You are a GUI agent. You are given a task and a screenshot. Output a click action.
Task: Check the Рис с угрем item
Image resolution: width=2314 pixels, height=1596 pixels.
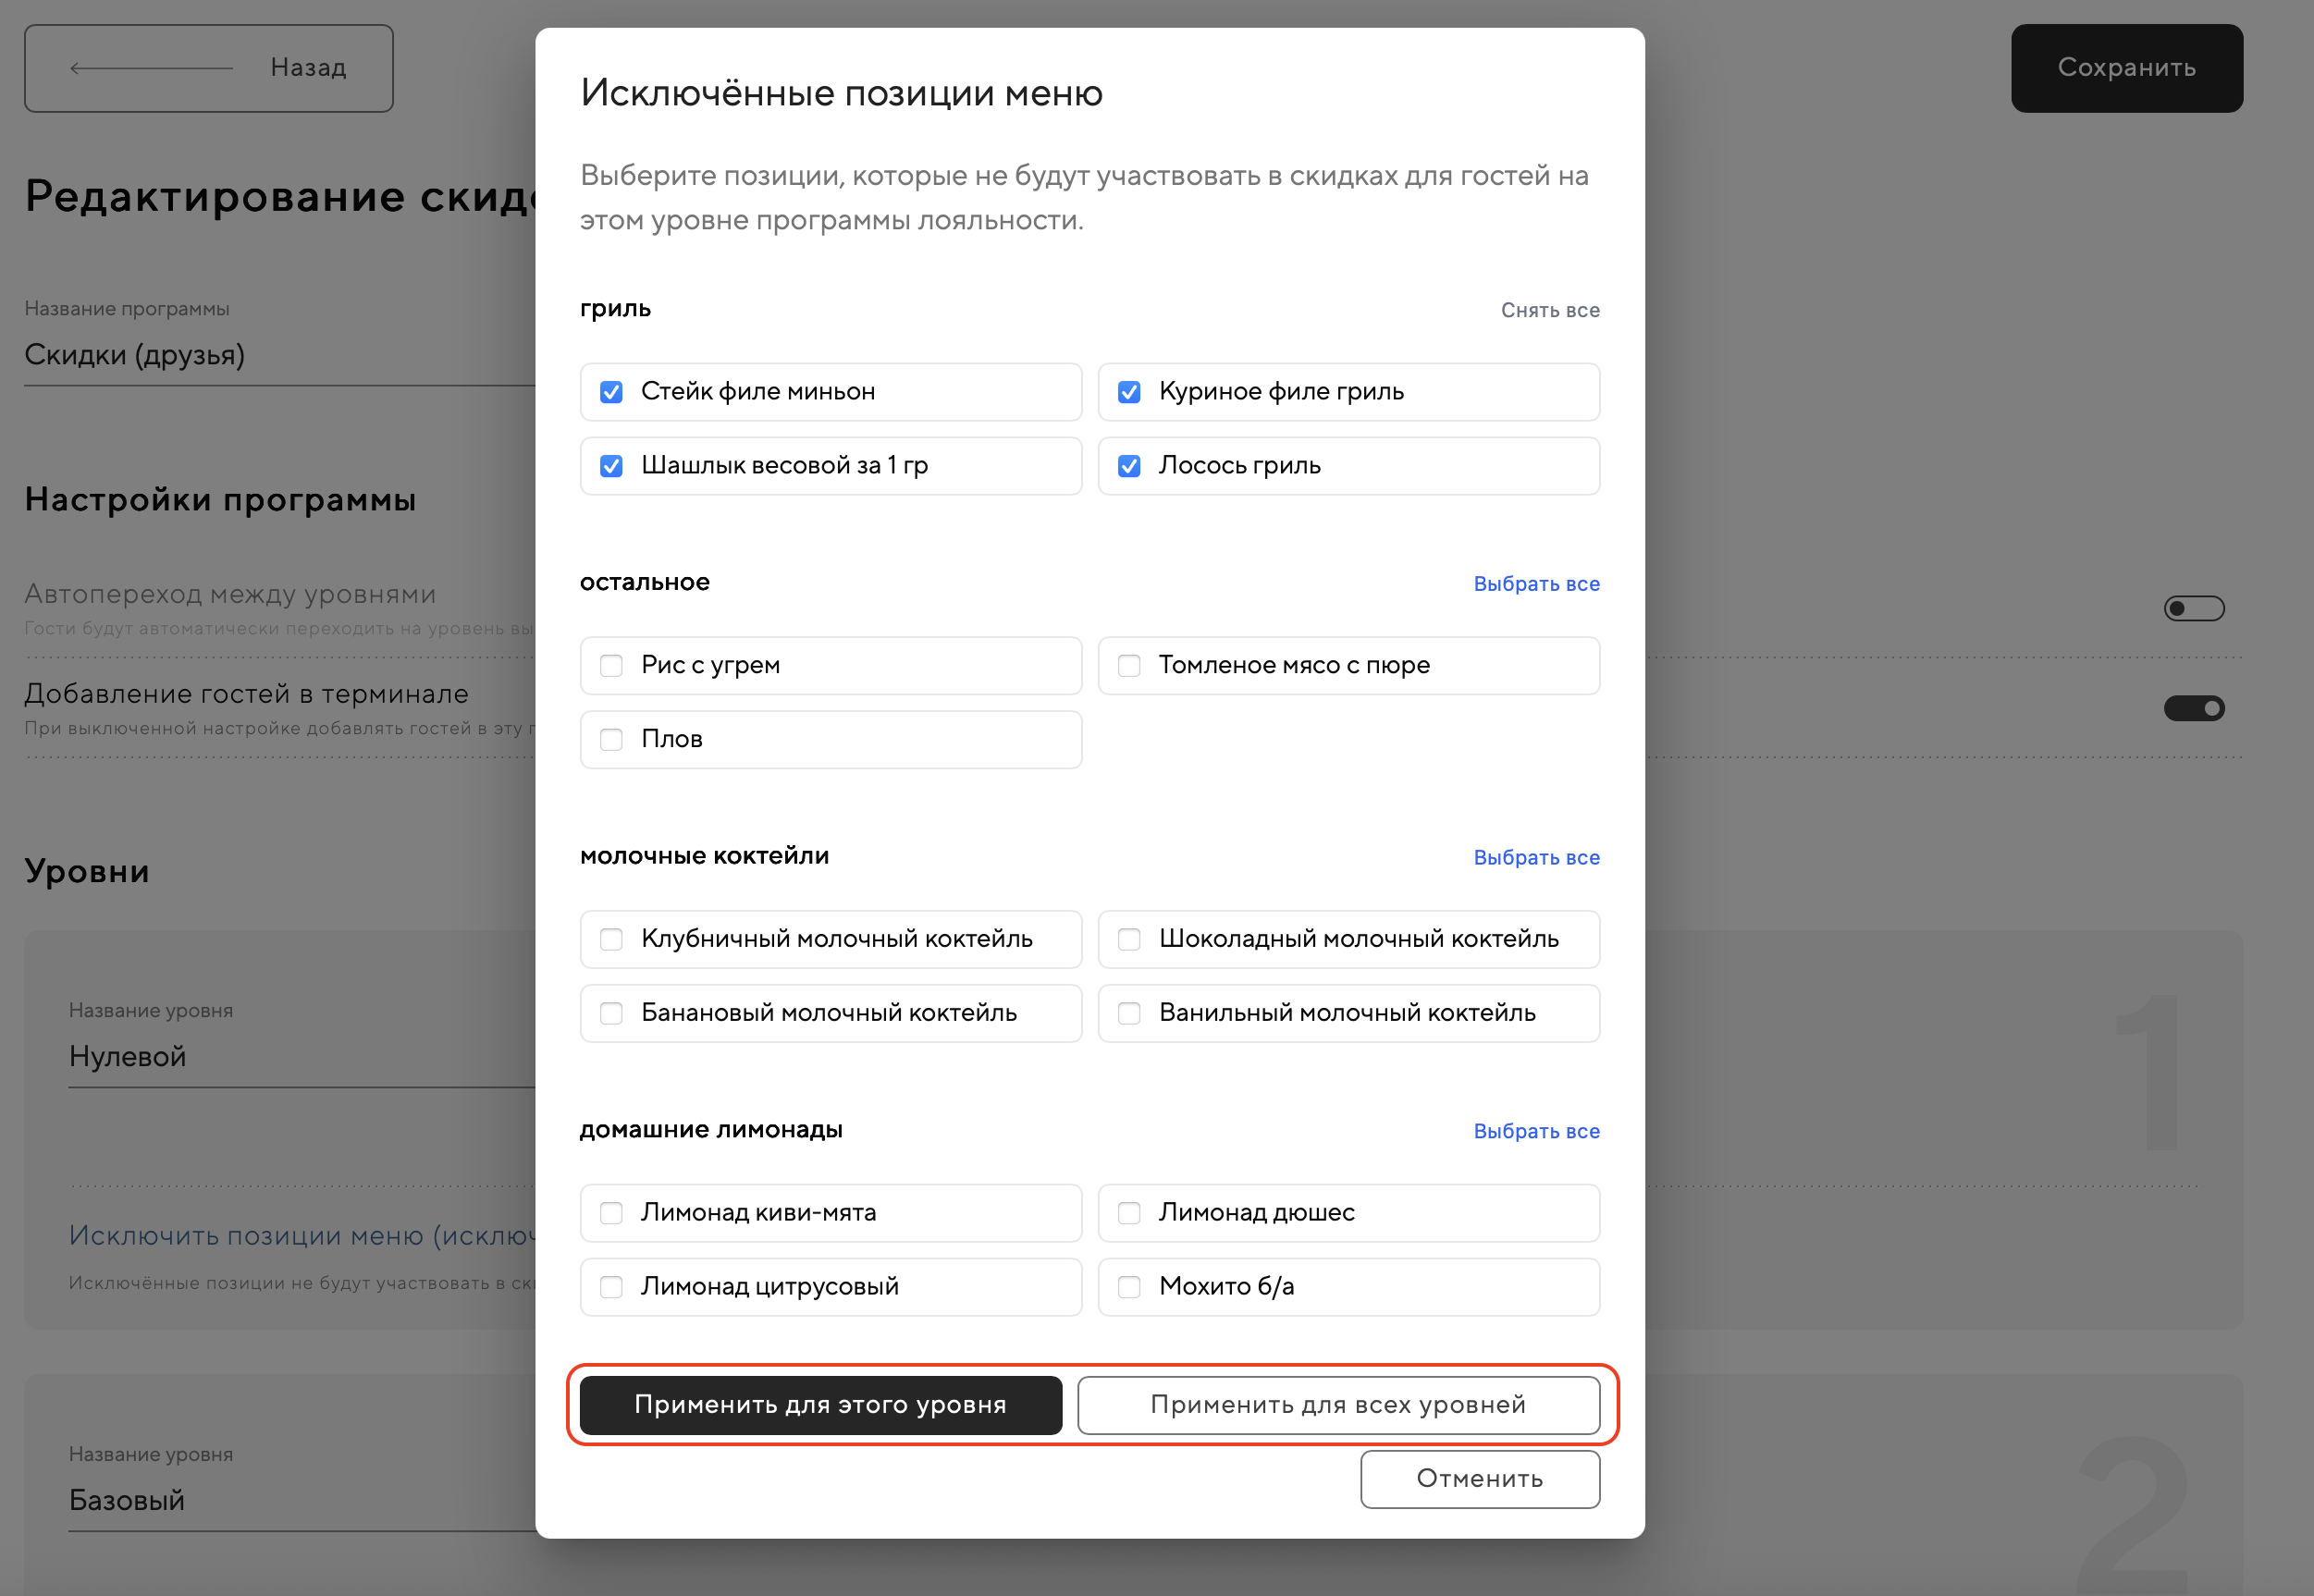[x=611, y=666]
